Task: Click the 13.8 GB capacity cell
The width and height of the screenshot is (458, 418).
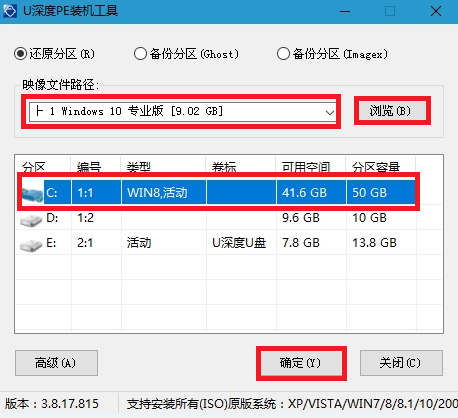Action: tap(374, 243)
